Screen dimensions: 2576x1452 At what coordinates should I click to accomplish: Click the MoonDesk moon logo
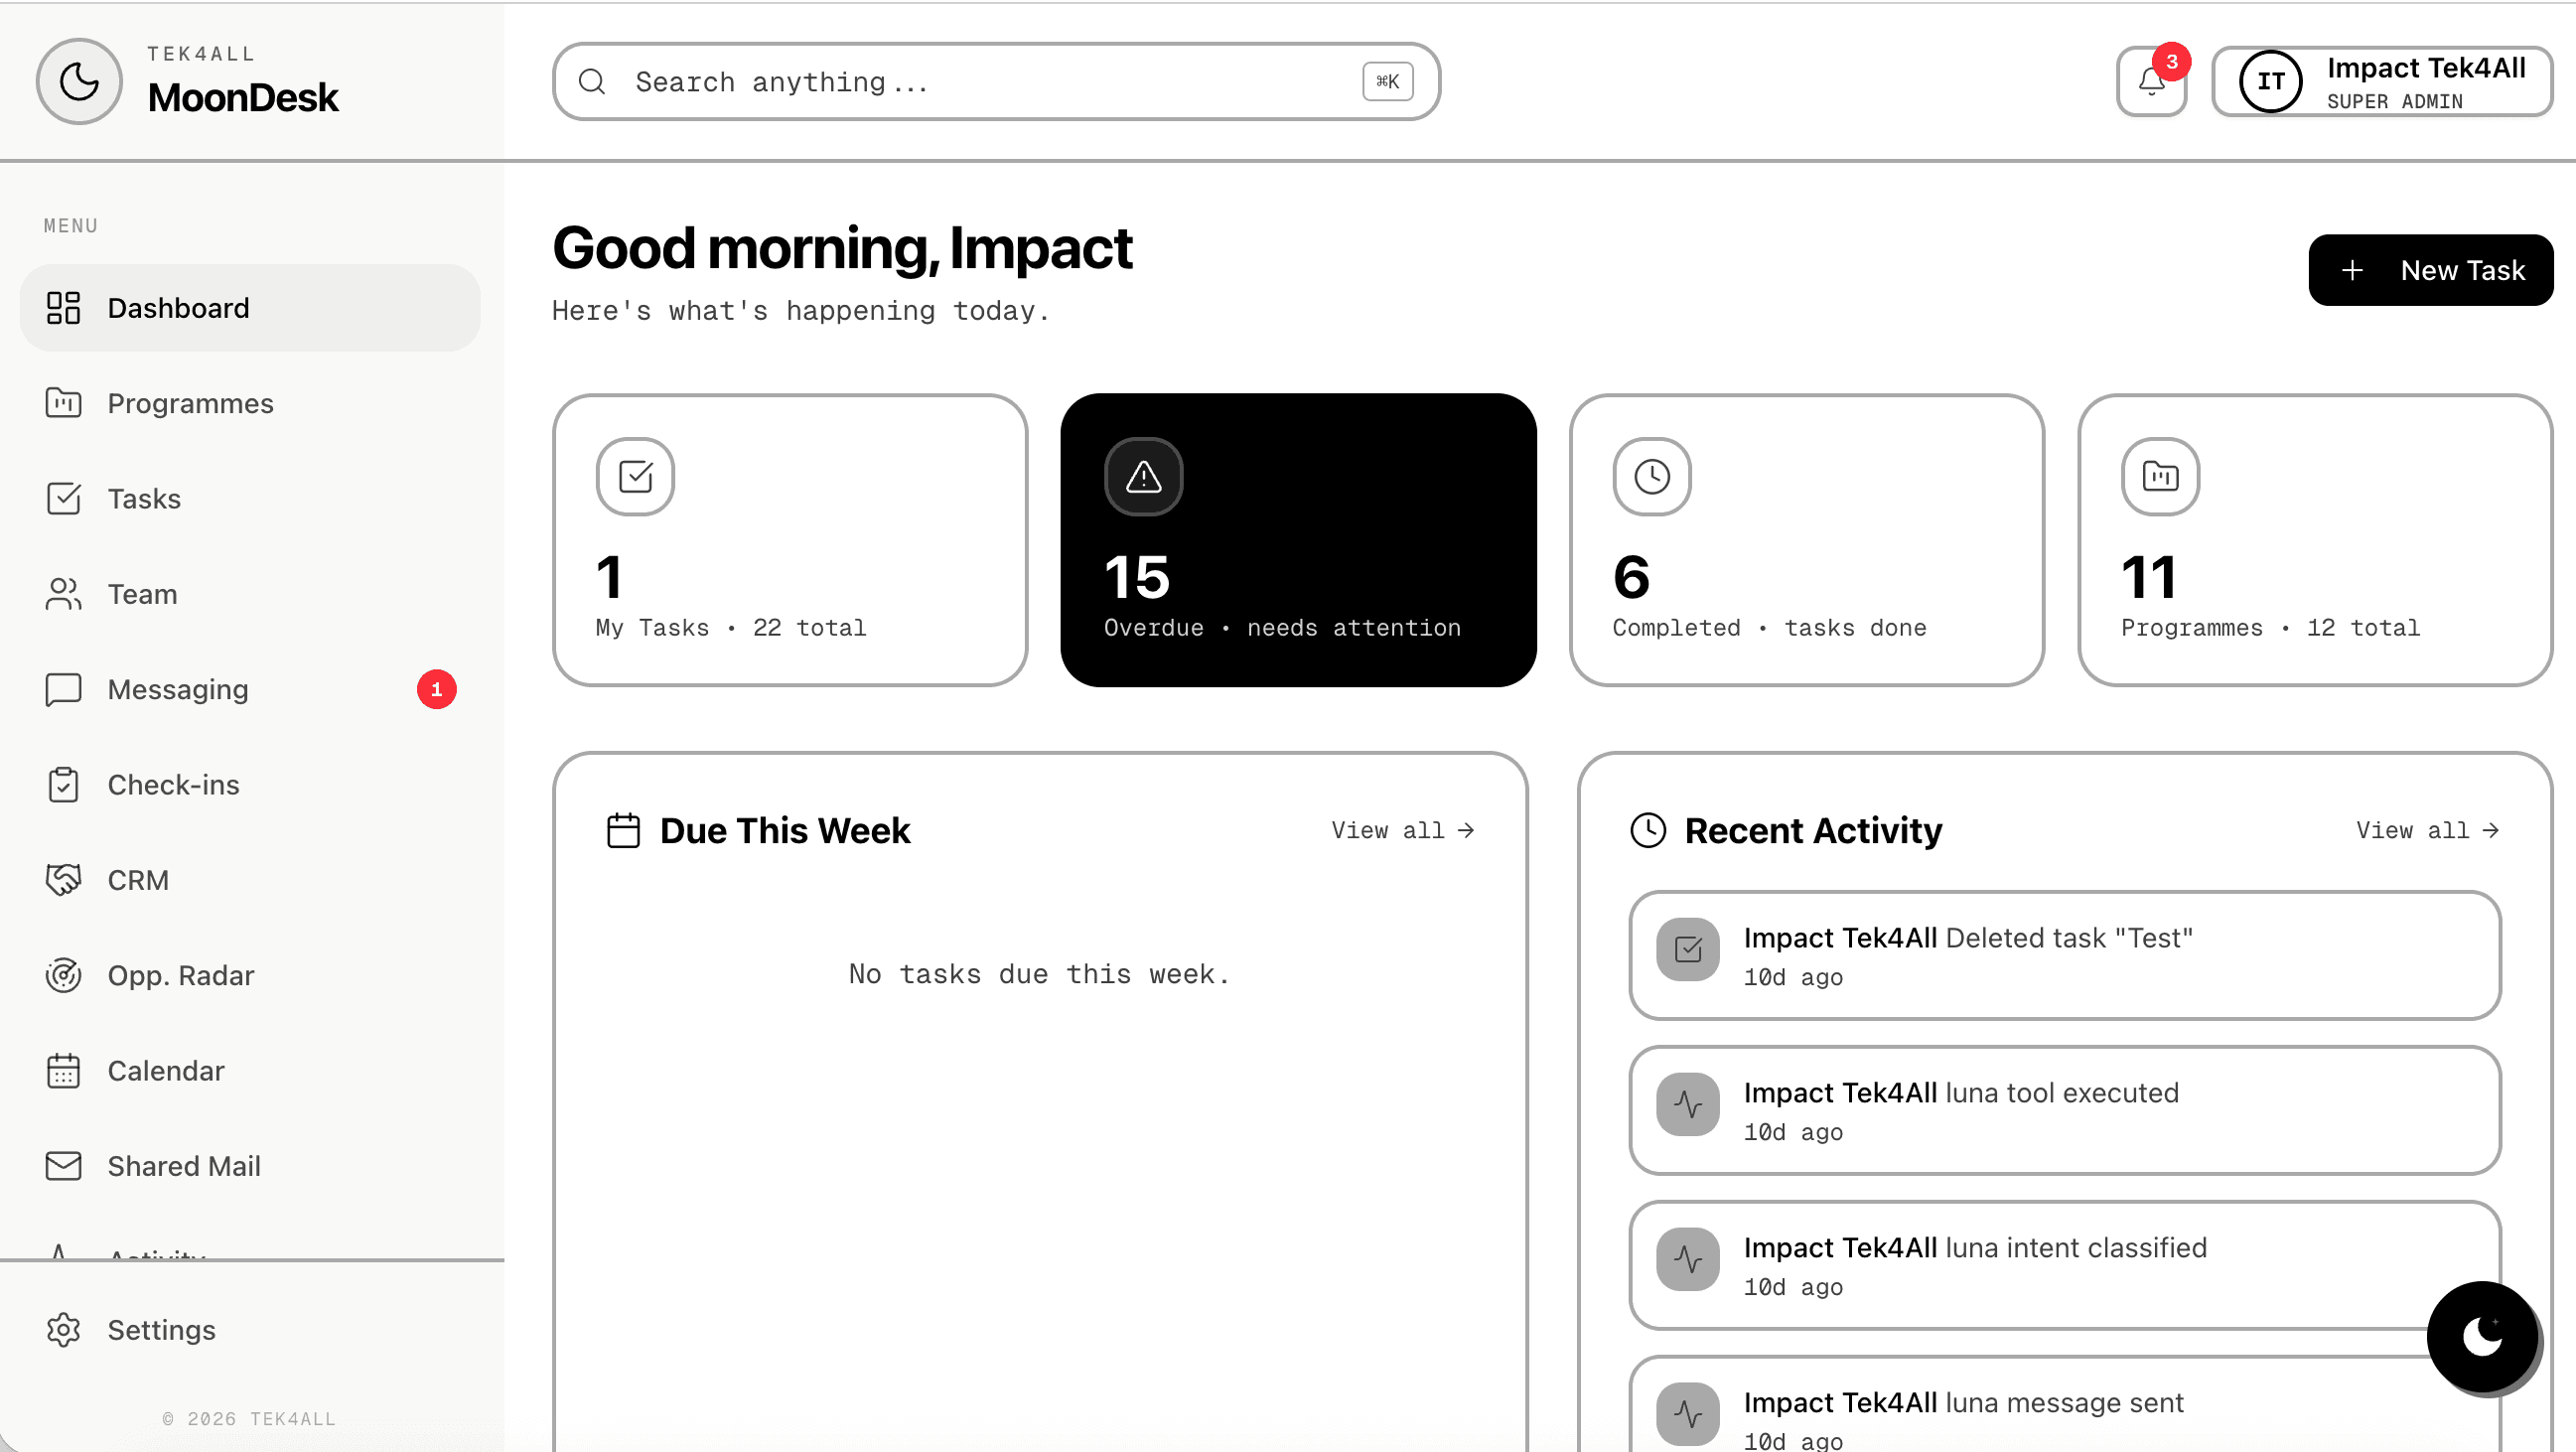click(x=78, y=81)
